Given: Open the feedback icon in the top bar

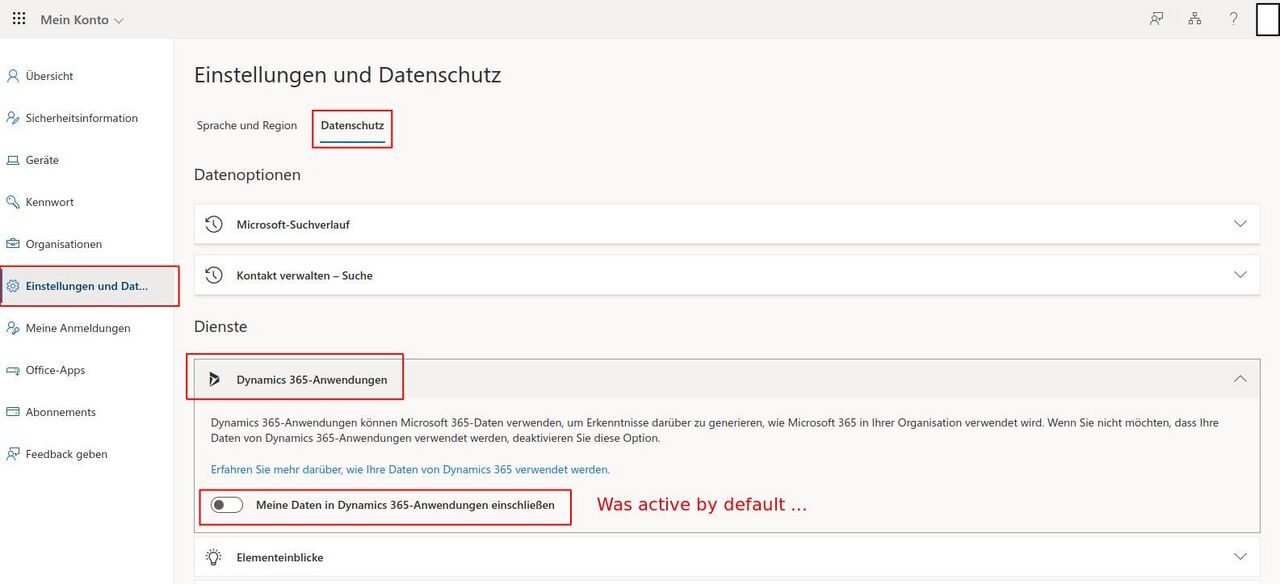Looking at the screenshot, I should [1156, 18].
